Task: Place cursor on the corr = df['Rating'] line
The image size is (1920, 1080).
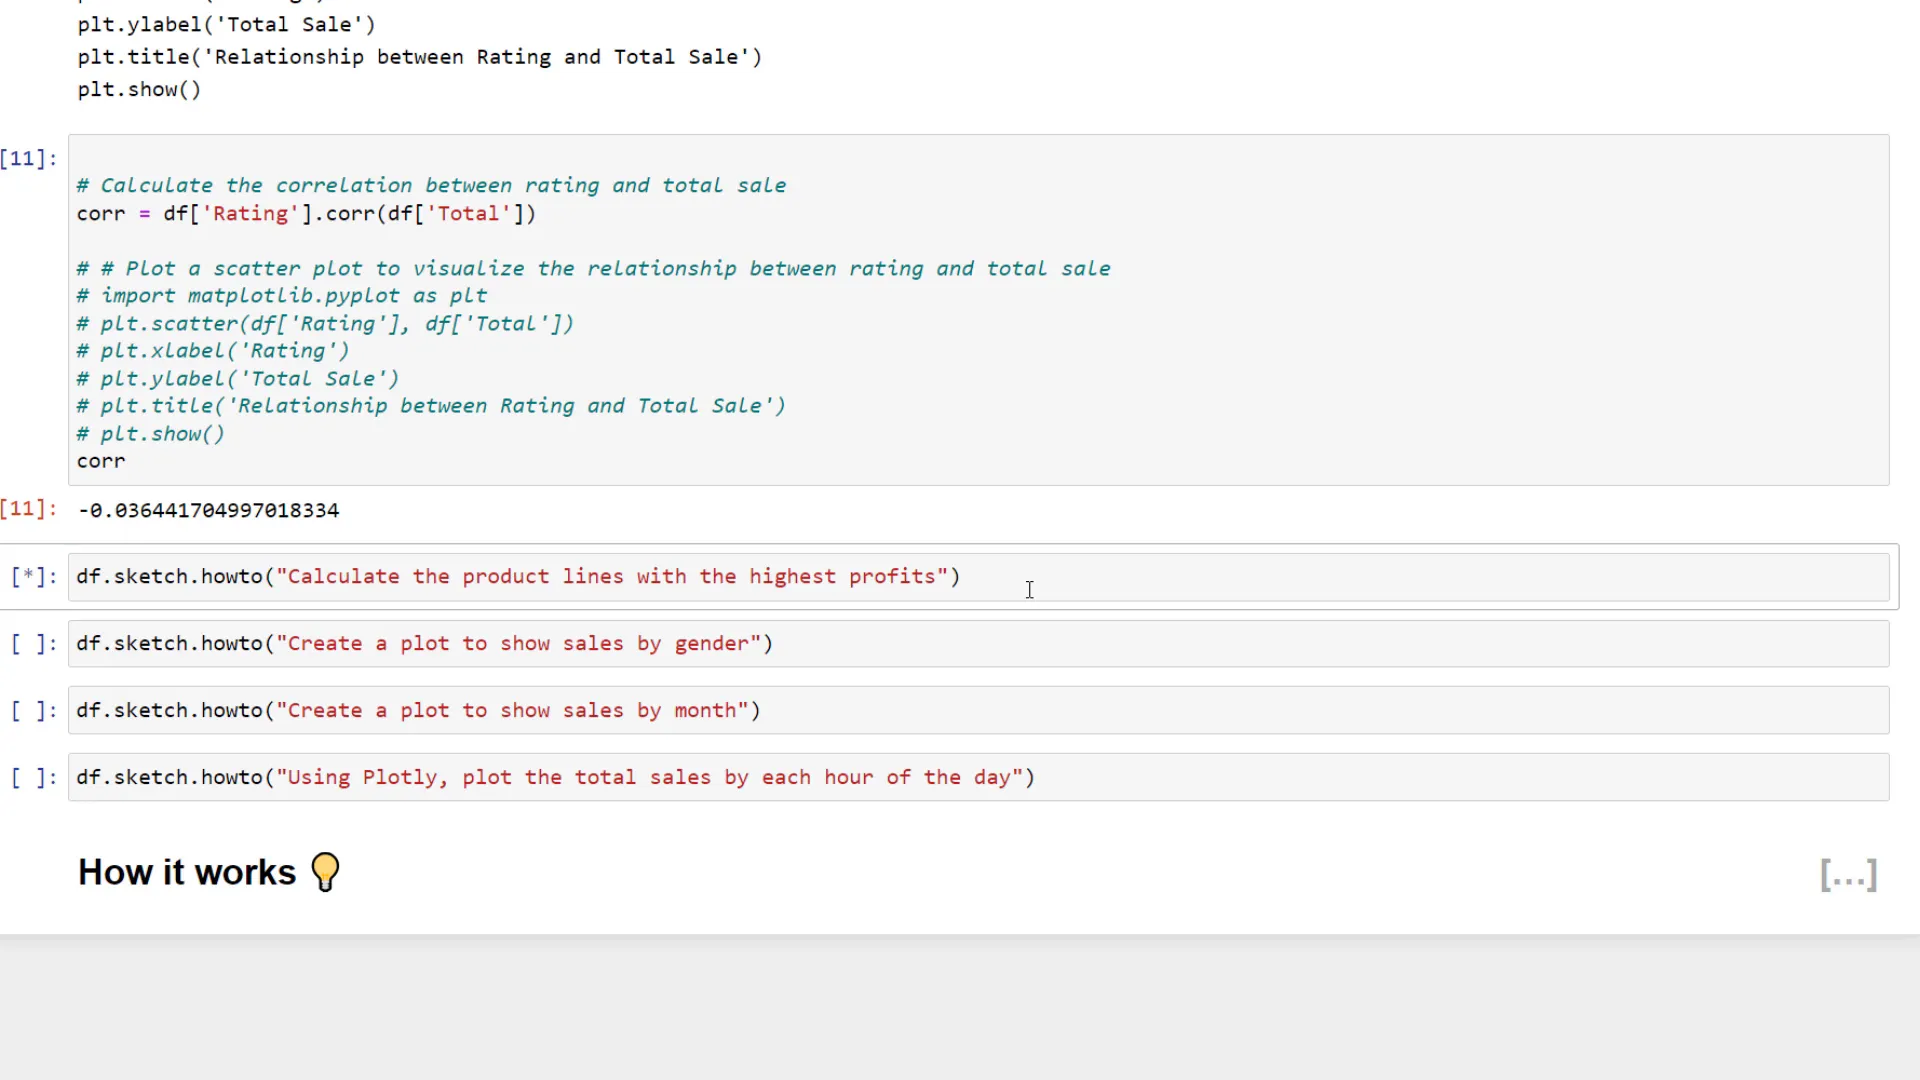Action: [306, 214]
